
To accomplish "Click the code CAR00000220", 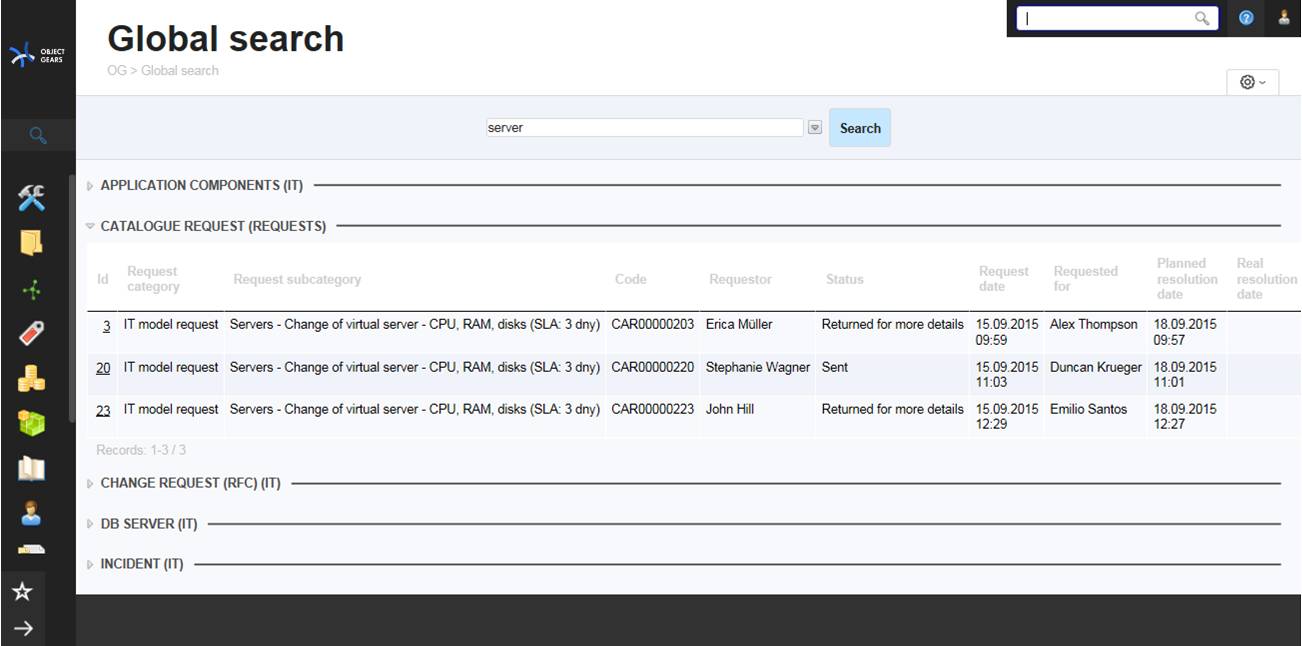I will coord(653,368).
